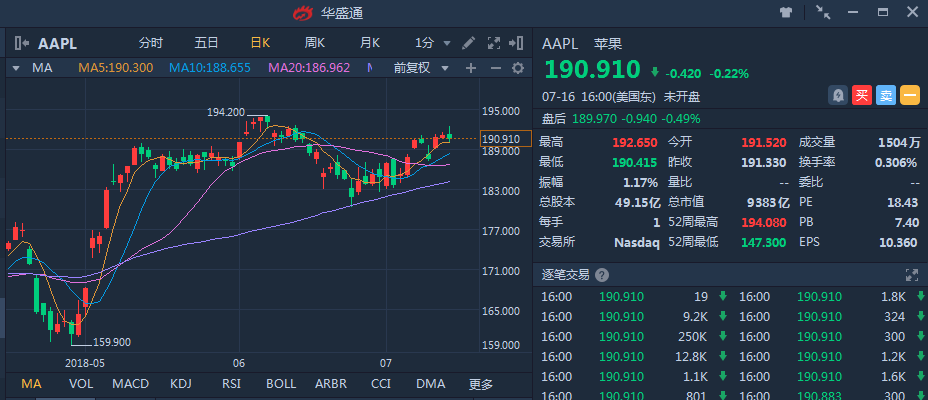Switch to 五日 chart tab
The height and width of the screenshot is (400, 928).
click(207, 43)
